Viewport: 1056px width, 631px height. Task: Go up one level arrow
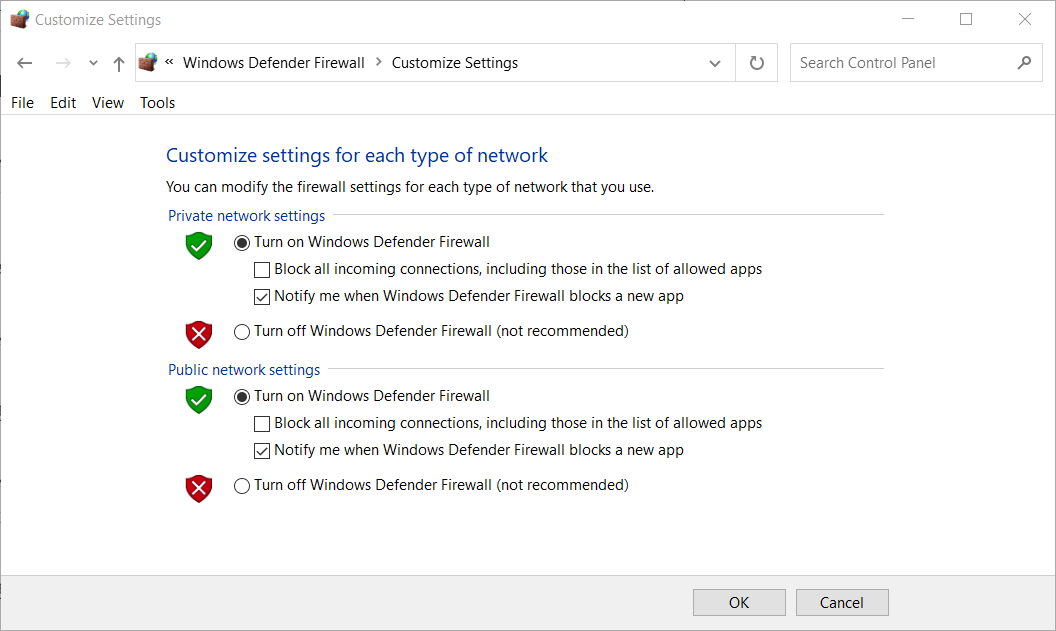(x=119, y=63)
